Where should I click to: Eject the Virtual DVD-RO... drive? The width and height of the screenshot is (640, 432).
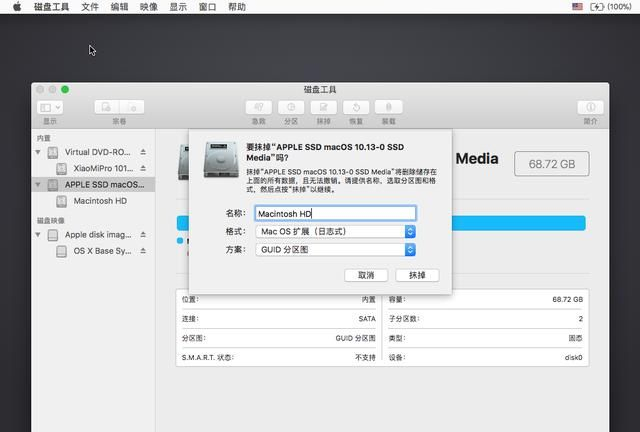point(143,152)
